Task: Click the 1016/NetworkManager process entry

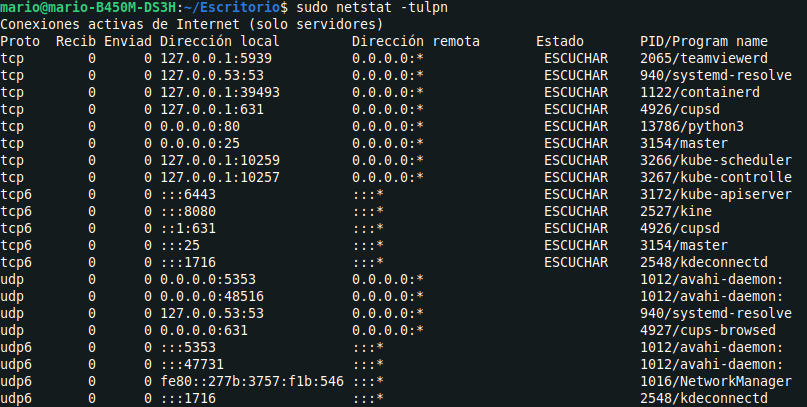Action: pos(716,381)
